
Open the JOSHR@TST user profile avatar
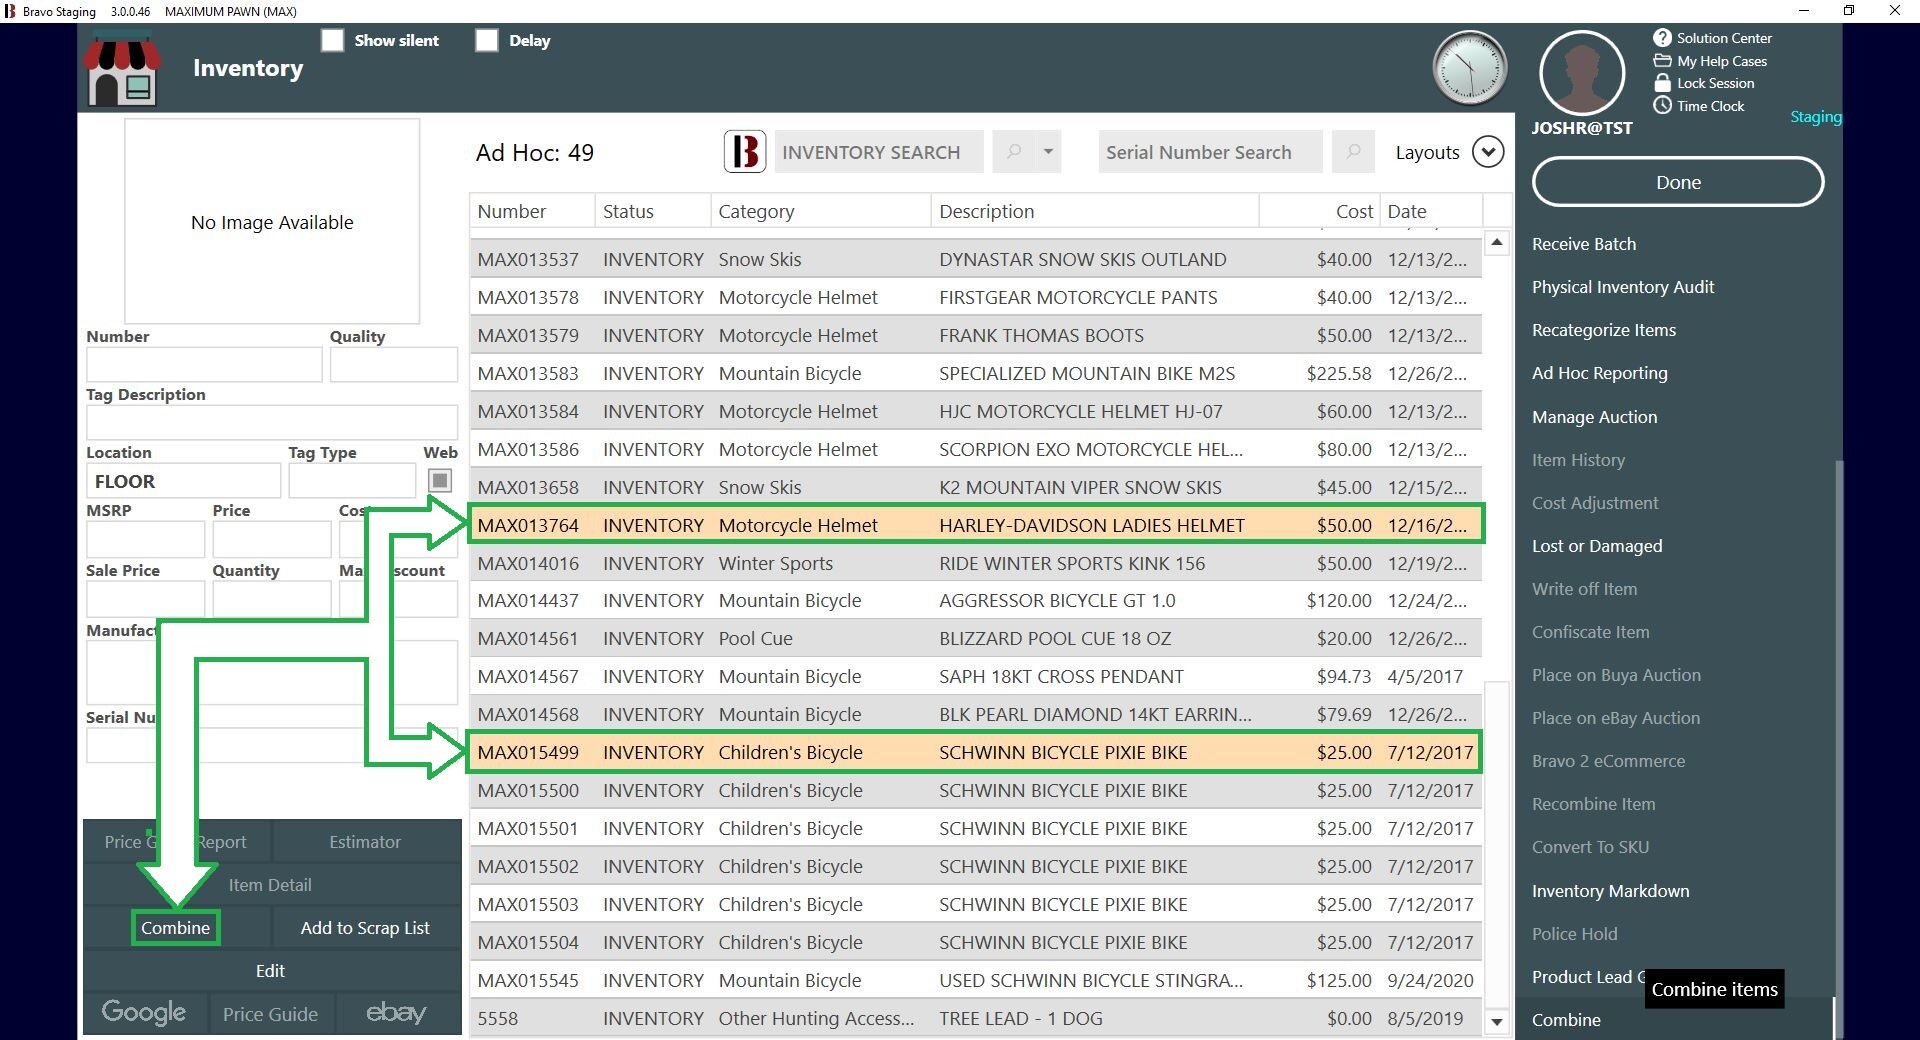(1581, 73)
